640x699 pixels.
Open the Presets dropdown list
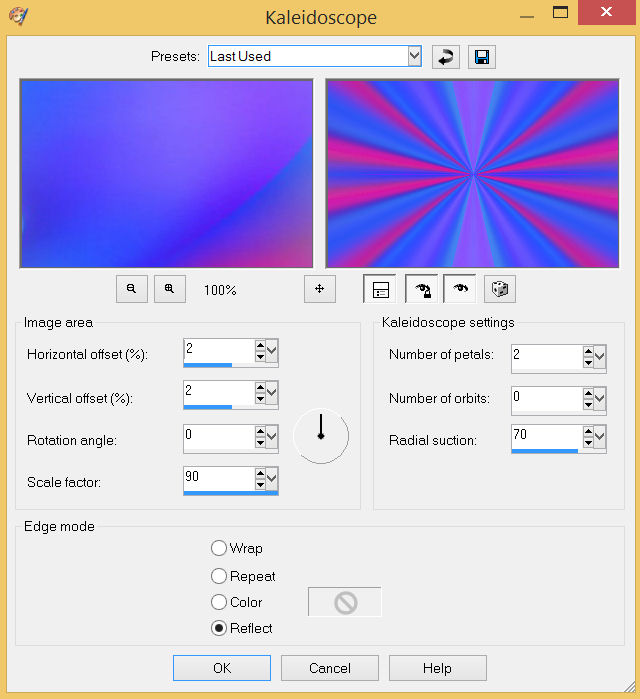tap(414, 56)
